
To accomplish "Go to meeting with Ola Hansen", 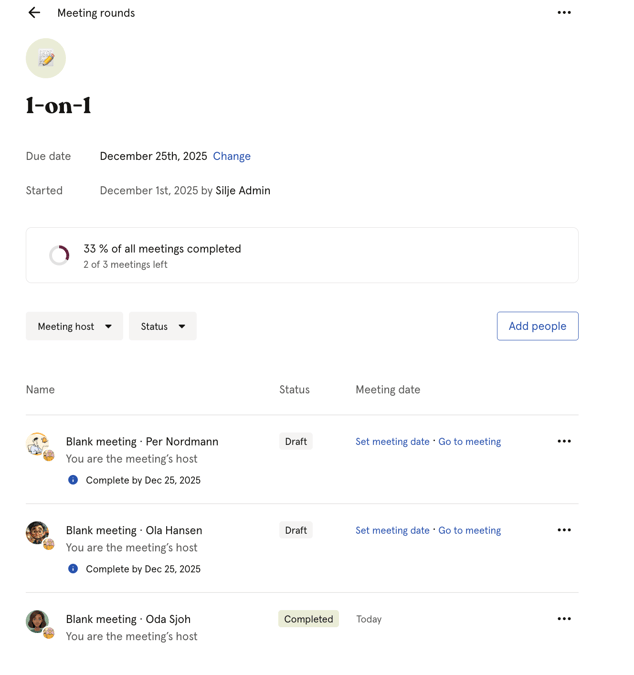I will tap(470, 531).
